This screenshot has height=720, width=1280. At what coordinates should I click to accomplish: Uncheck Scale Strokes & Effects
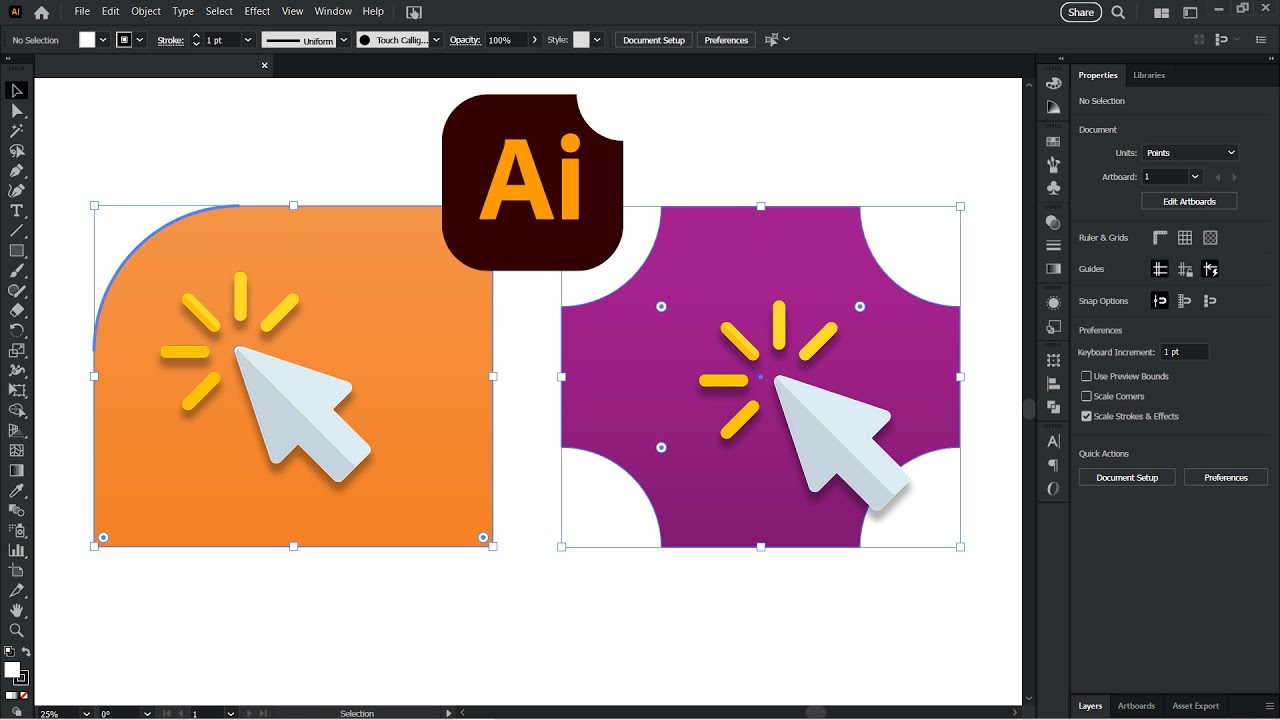[1086, 416]
